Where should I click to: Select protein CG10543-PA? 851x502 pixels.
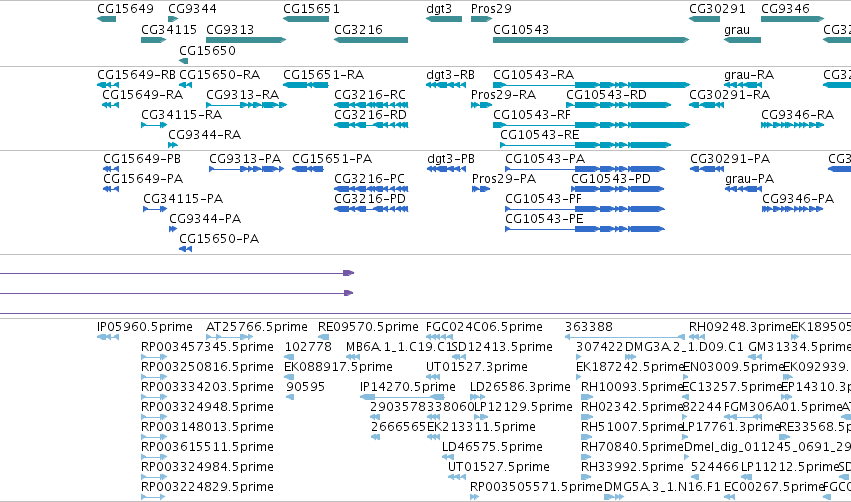point(585,169)
